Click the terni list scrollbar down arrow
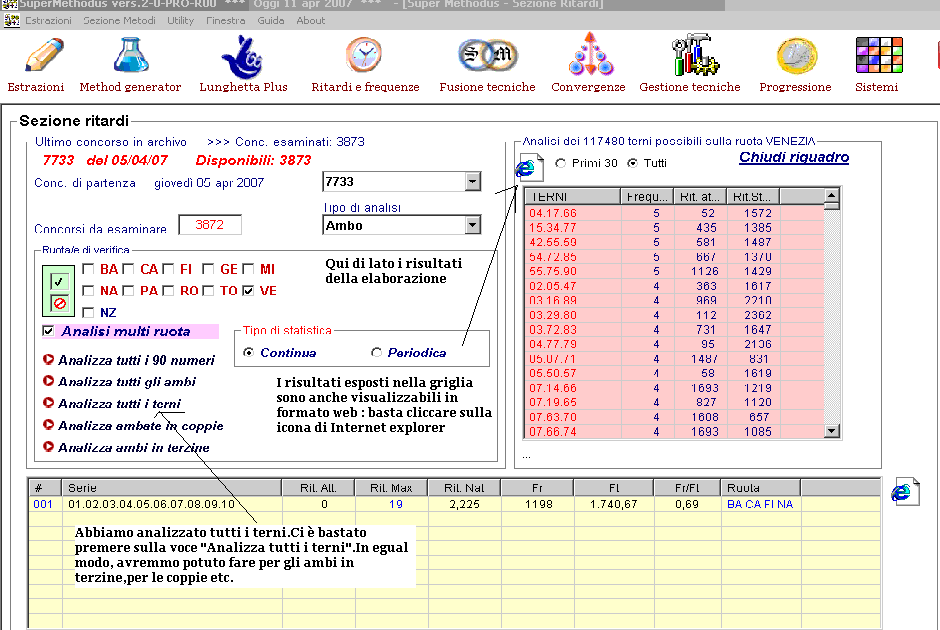This screenshot has height=630, width=940. [831, 431]
